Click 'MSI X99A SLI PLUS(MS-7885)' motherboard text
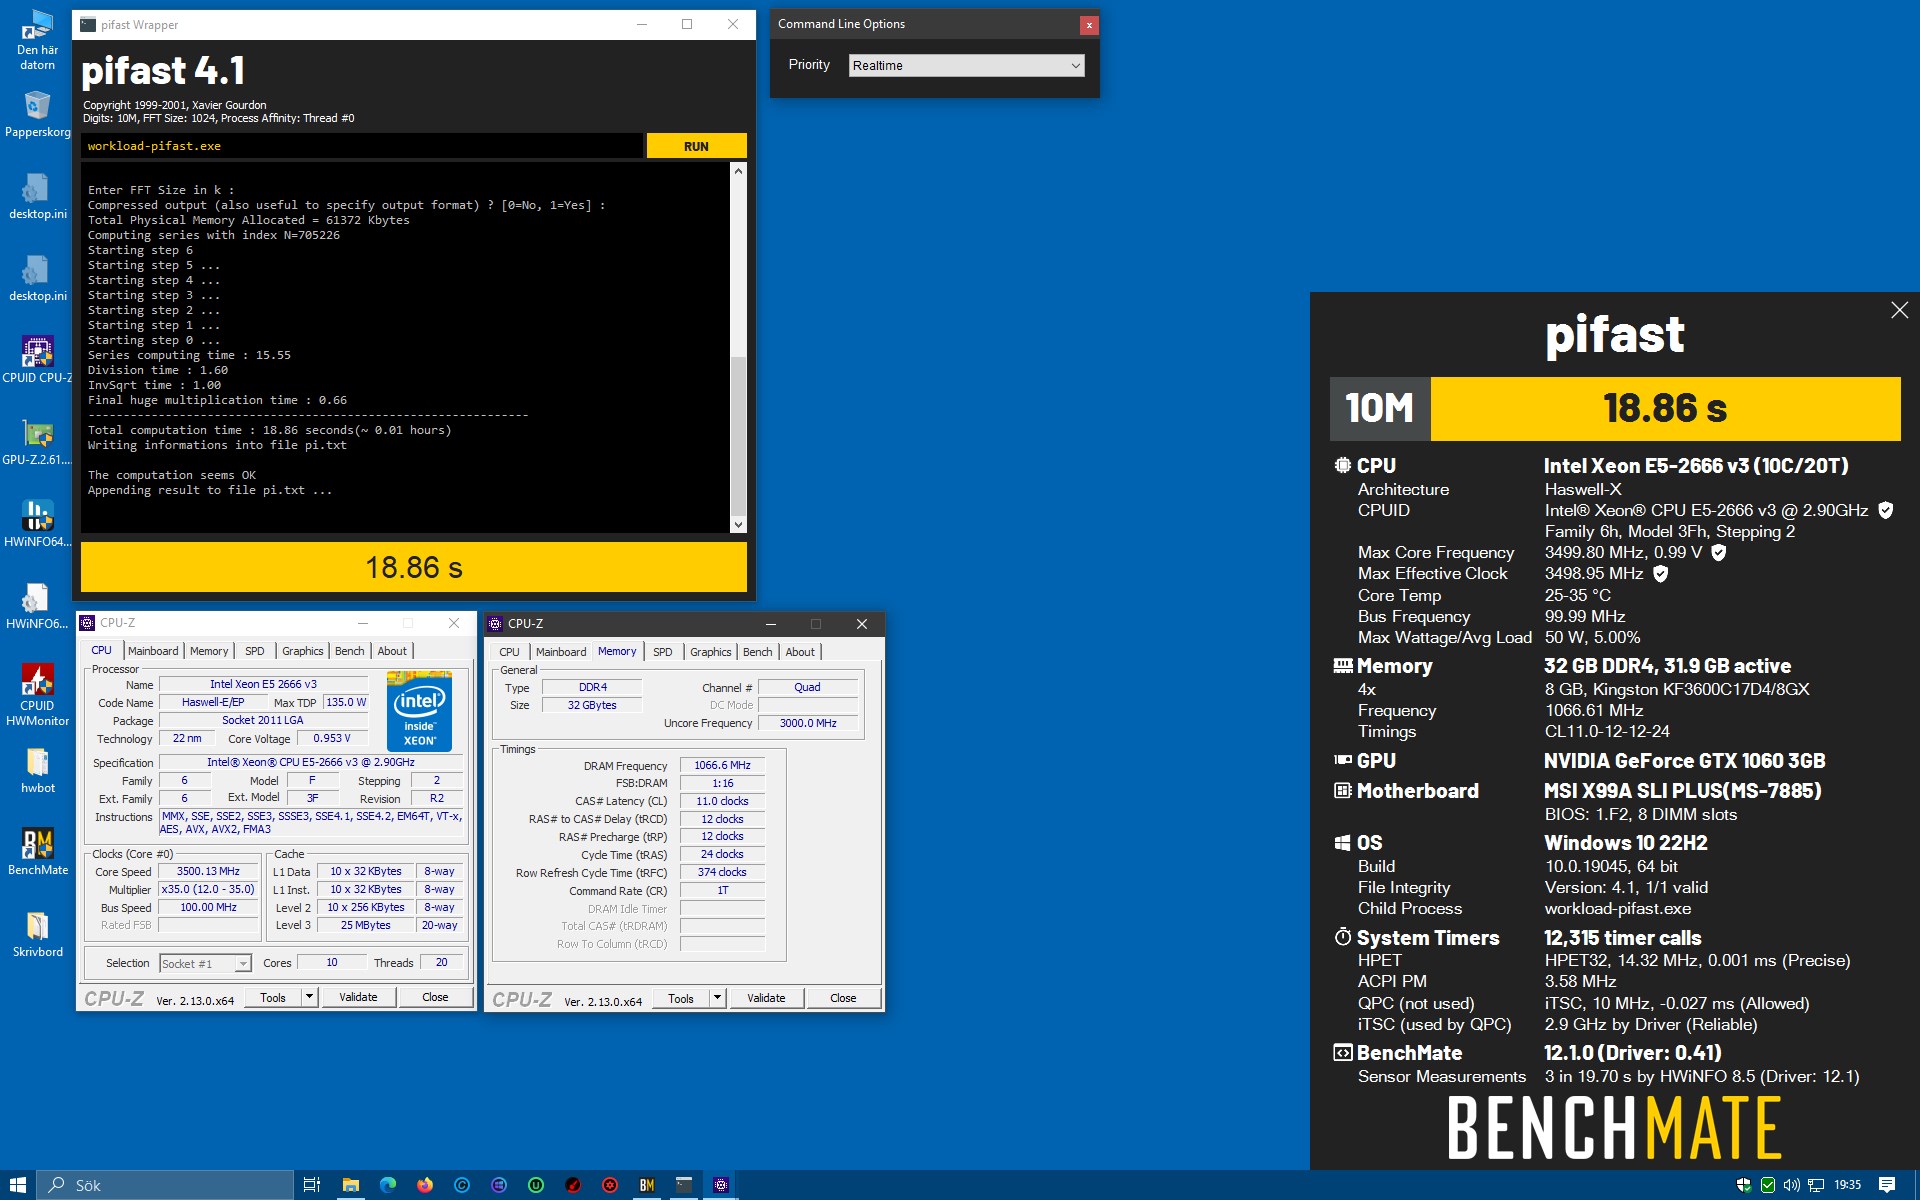The image size is (1920, 1200). pyautogui.click(x=1682, y=791)
